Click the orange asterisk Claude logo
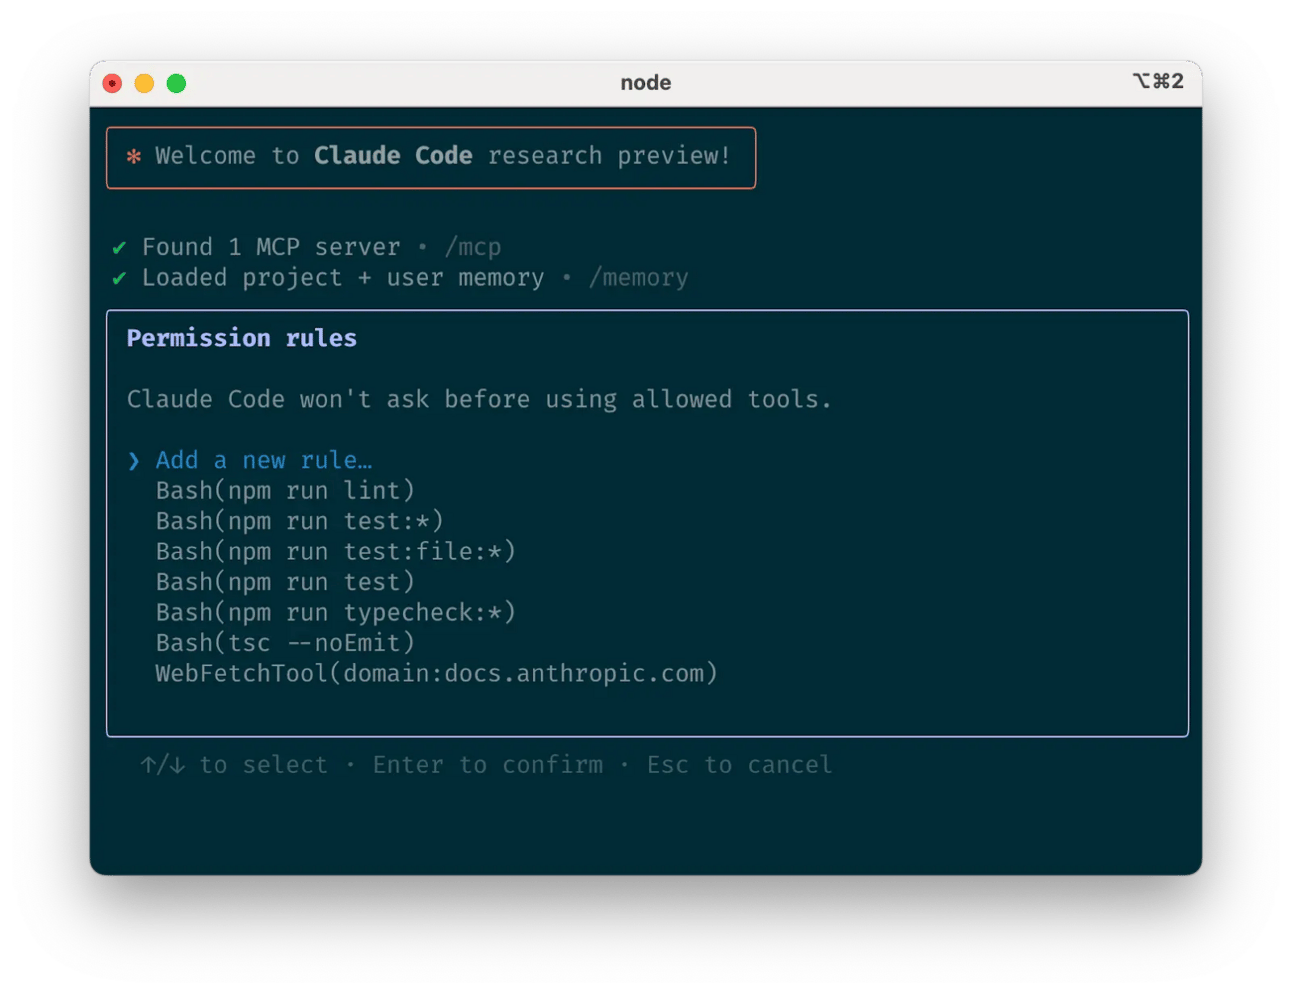The height and width of the screenshot is (994, 1292). click(133, 157)
